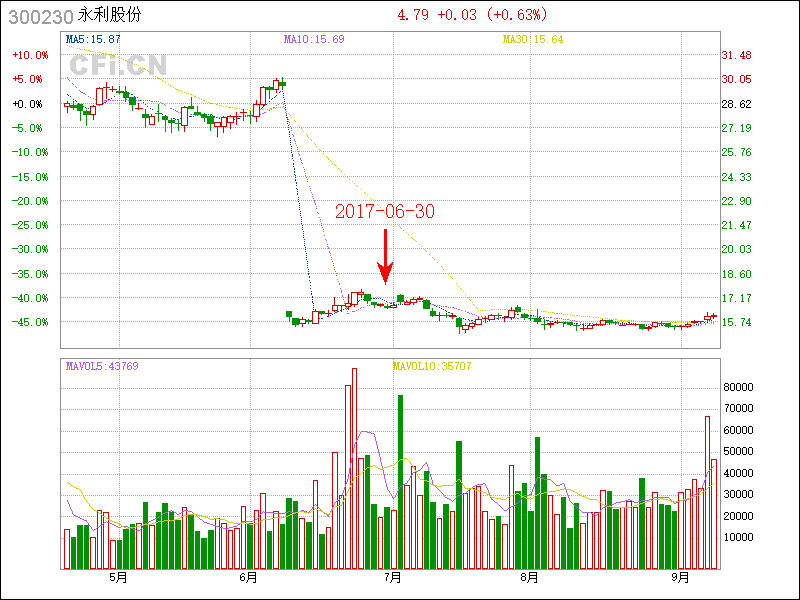
Task: Select the 2017-06-30 date annotation
Action: [385, 212]
